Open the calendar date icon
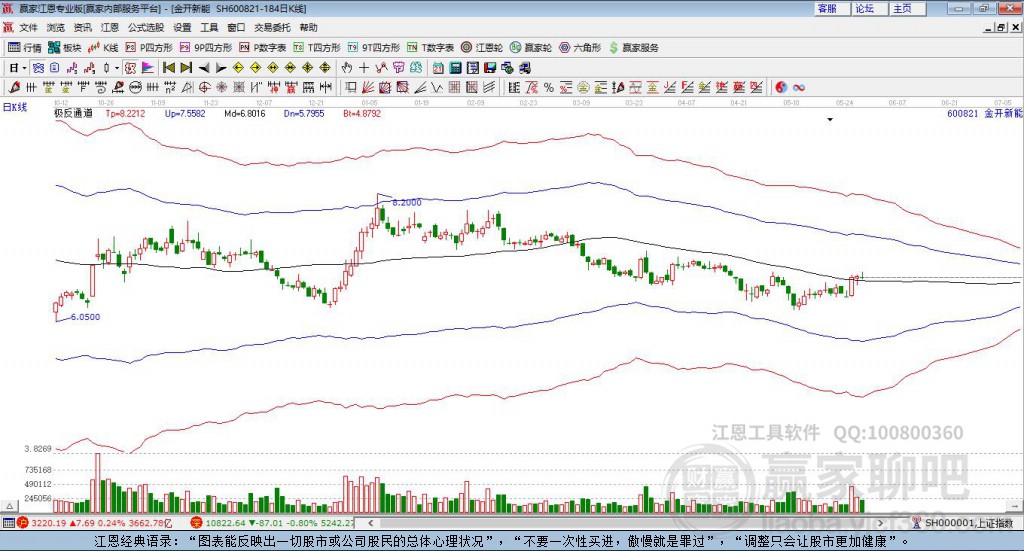The image size is (1024, 551). (438, 68)
